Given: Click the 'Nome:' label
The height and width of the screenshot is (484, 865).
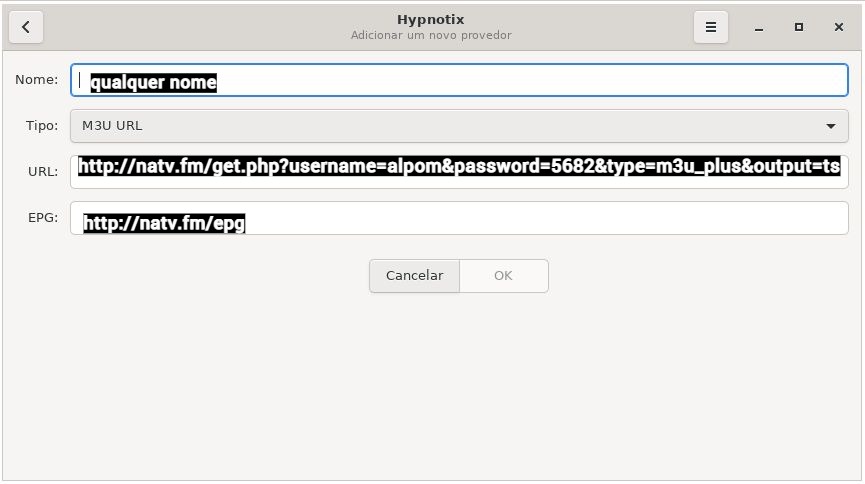Looking at the screenshot, I should (36, 79).
